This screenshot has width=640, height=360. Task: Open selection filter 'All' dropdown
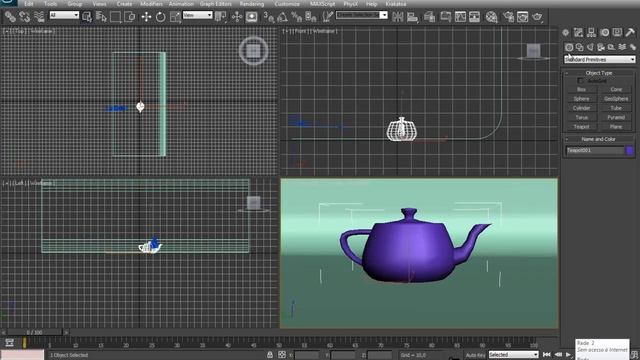pos(64,15)
